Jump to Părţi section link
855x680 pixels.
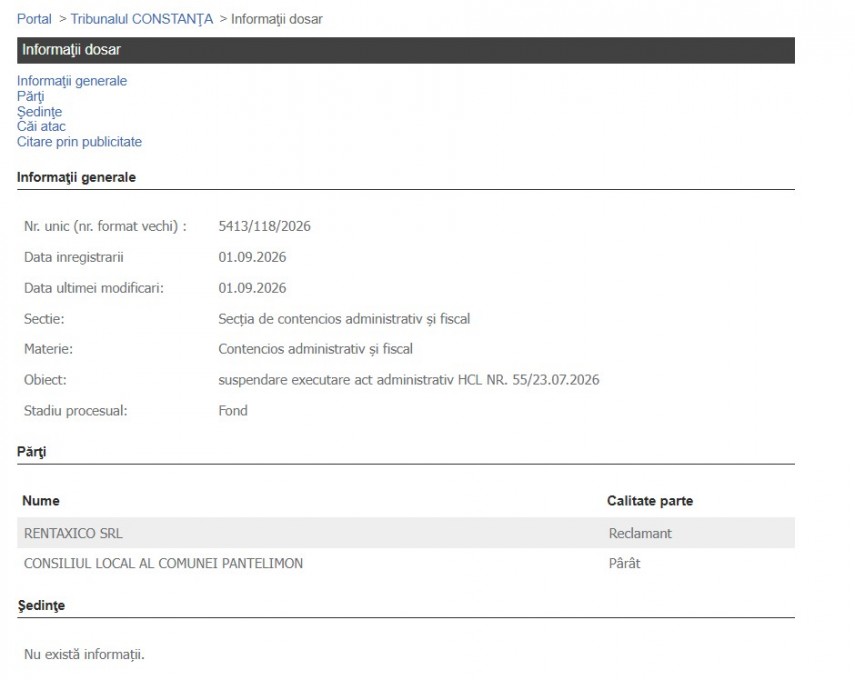31,96
